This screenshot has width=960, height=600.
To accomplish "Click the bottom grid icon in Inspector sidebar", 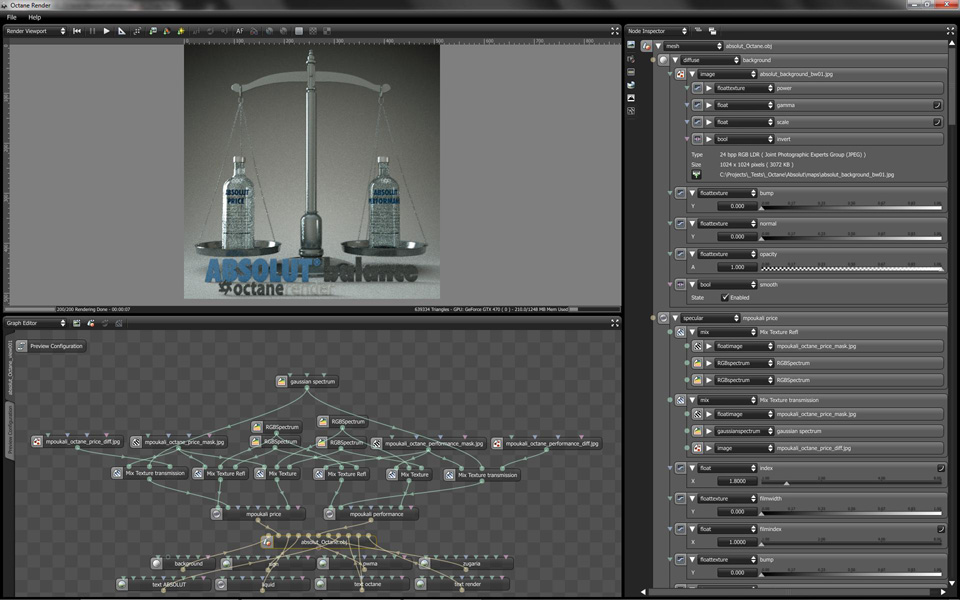I will 631,111.
